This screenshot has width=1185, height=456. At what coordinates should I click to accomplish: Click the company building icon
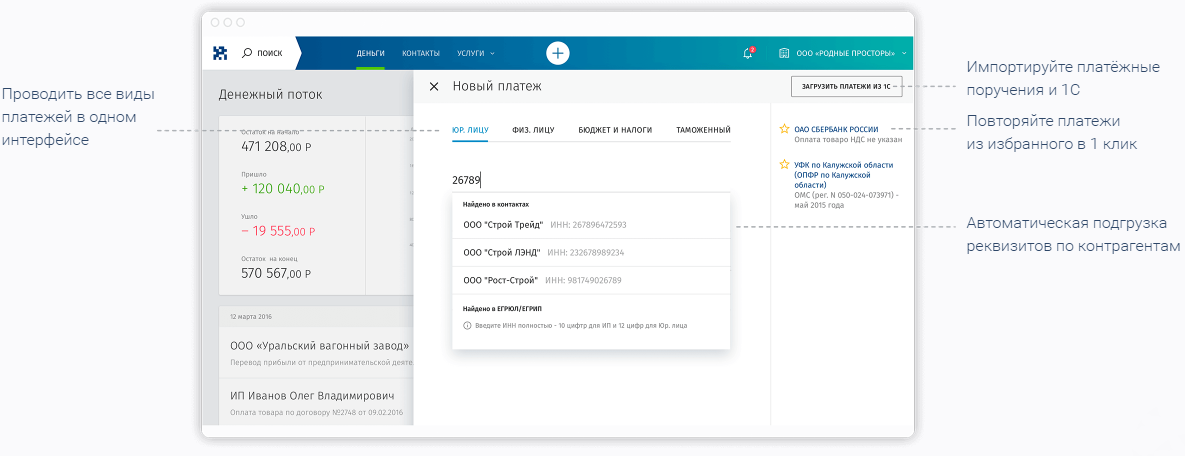click(x=783, y=53)
